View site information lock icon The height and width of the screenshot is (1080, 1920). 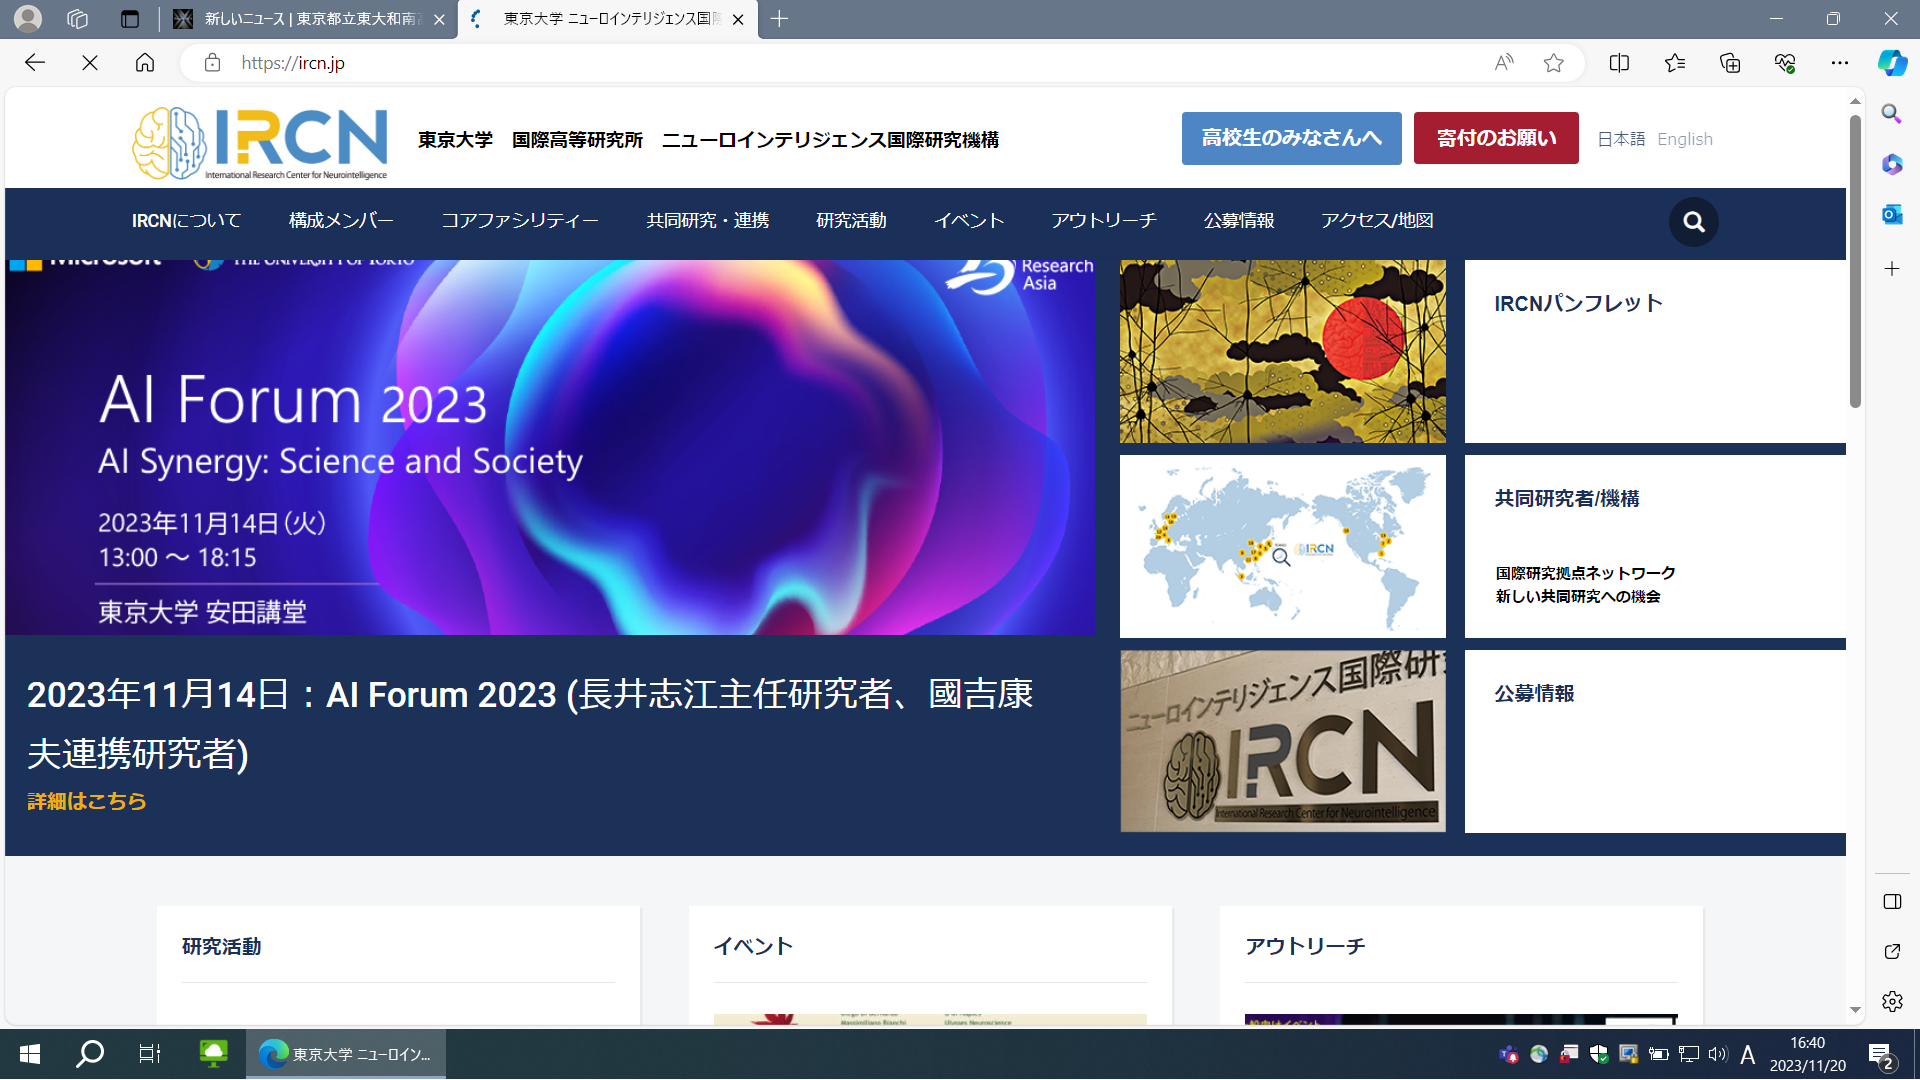pyautogui.click(x=212, y=63)
